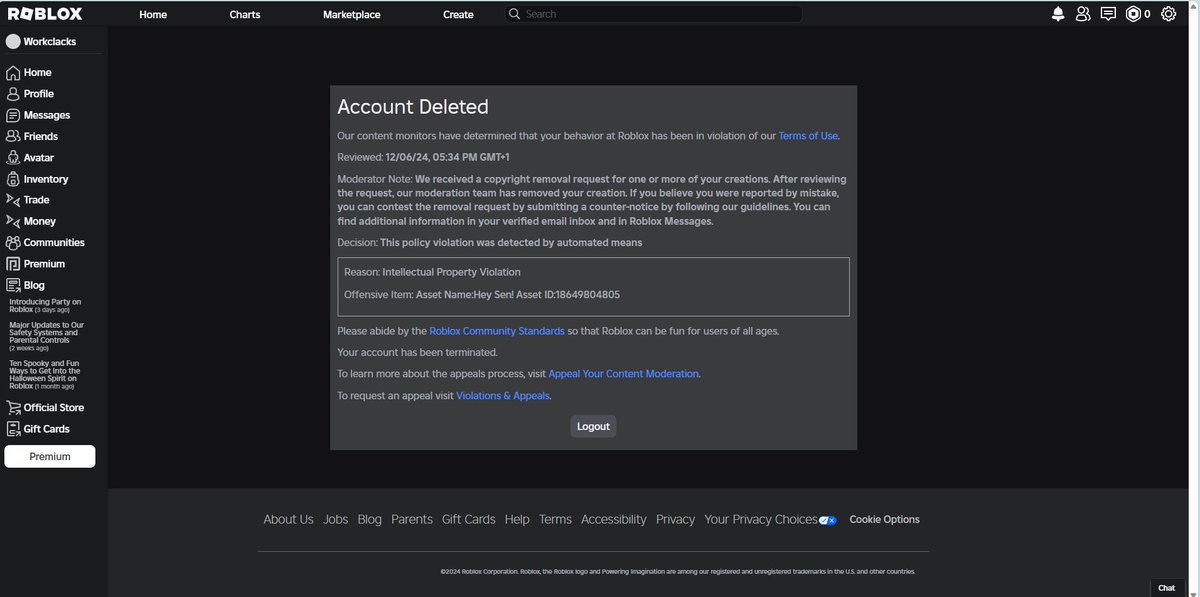This screenshot has width=1200, height=597.
Task: Open the Marketplace tab
Action: coord(351,14)
